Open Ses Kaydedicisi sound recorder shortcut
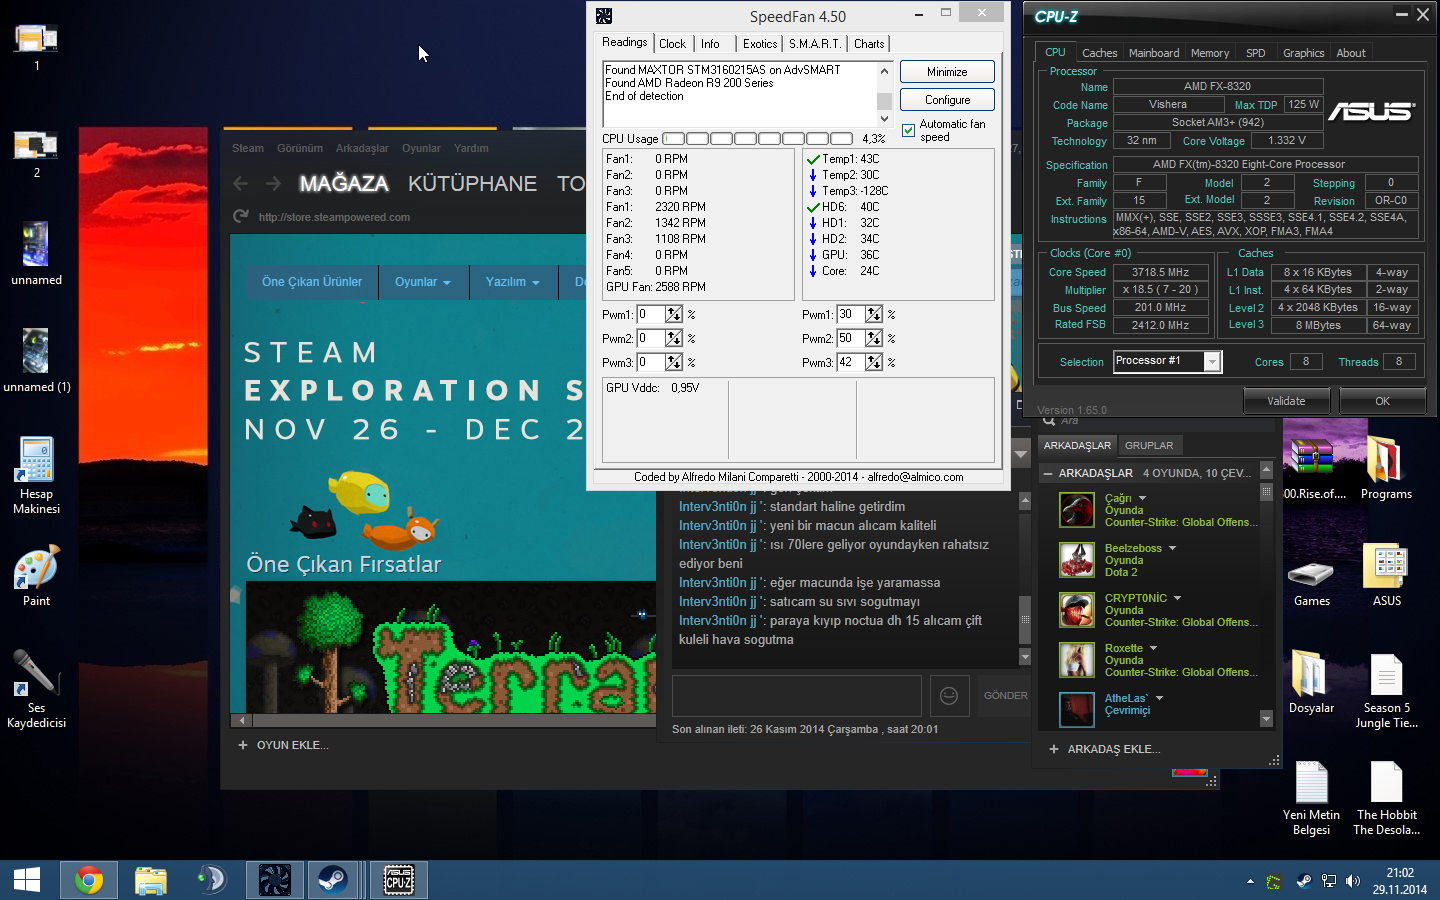 pyautogui.click(x=36, y=690)
